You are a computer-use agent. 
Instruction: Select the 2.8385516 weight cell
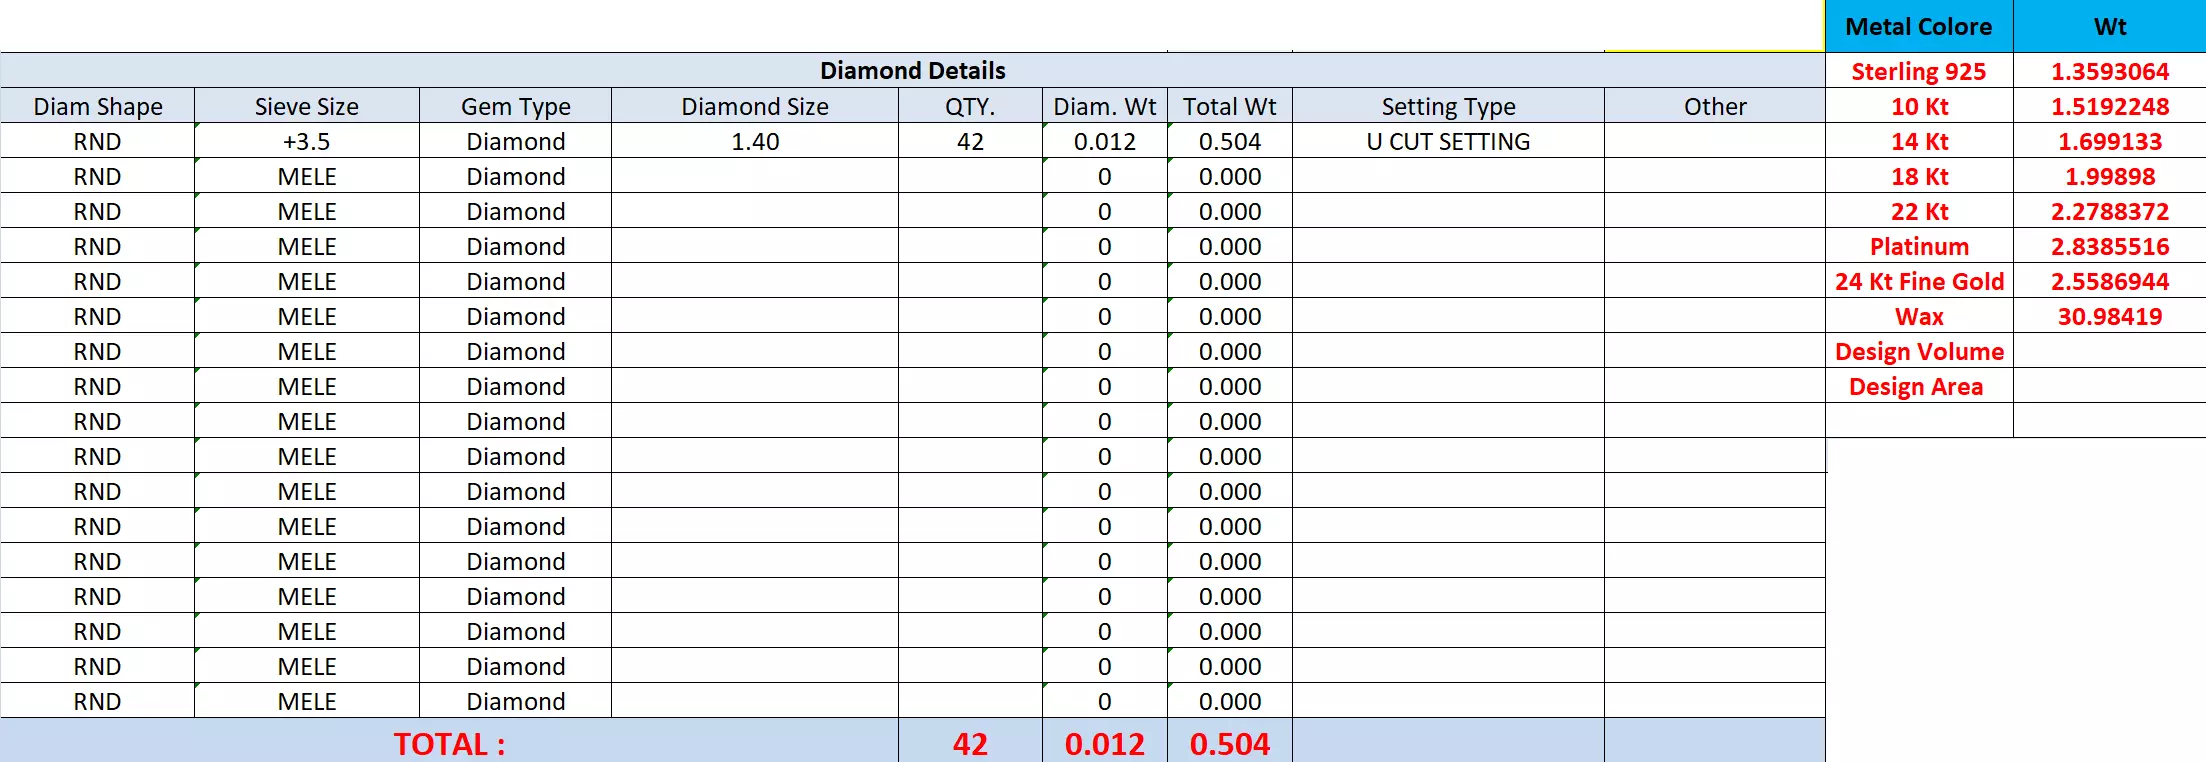click(x=2110, y=246)
